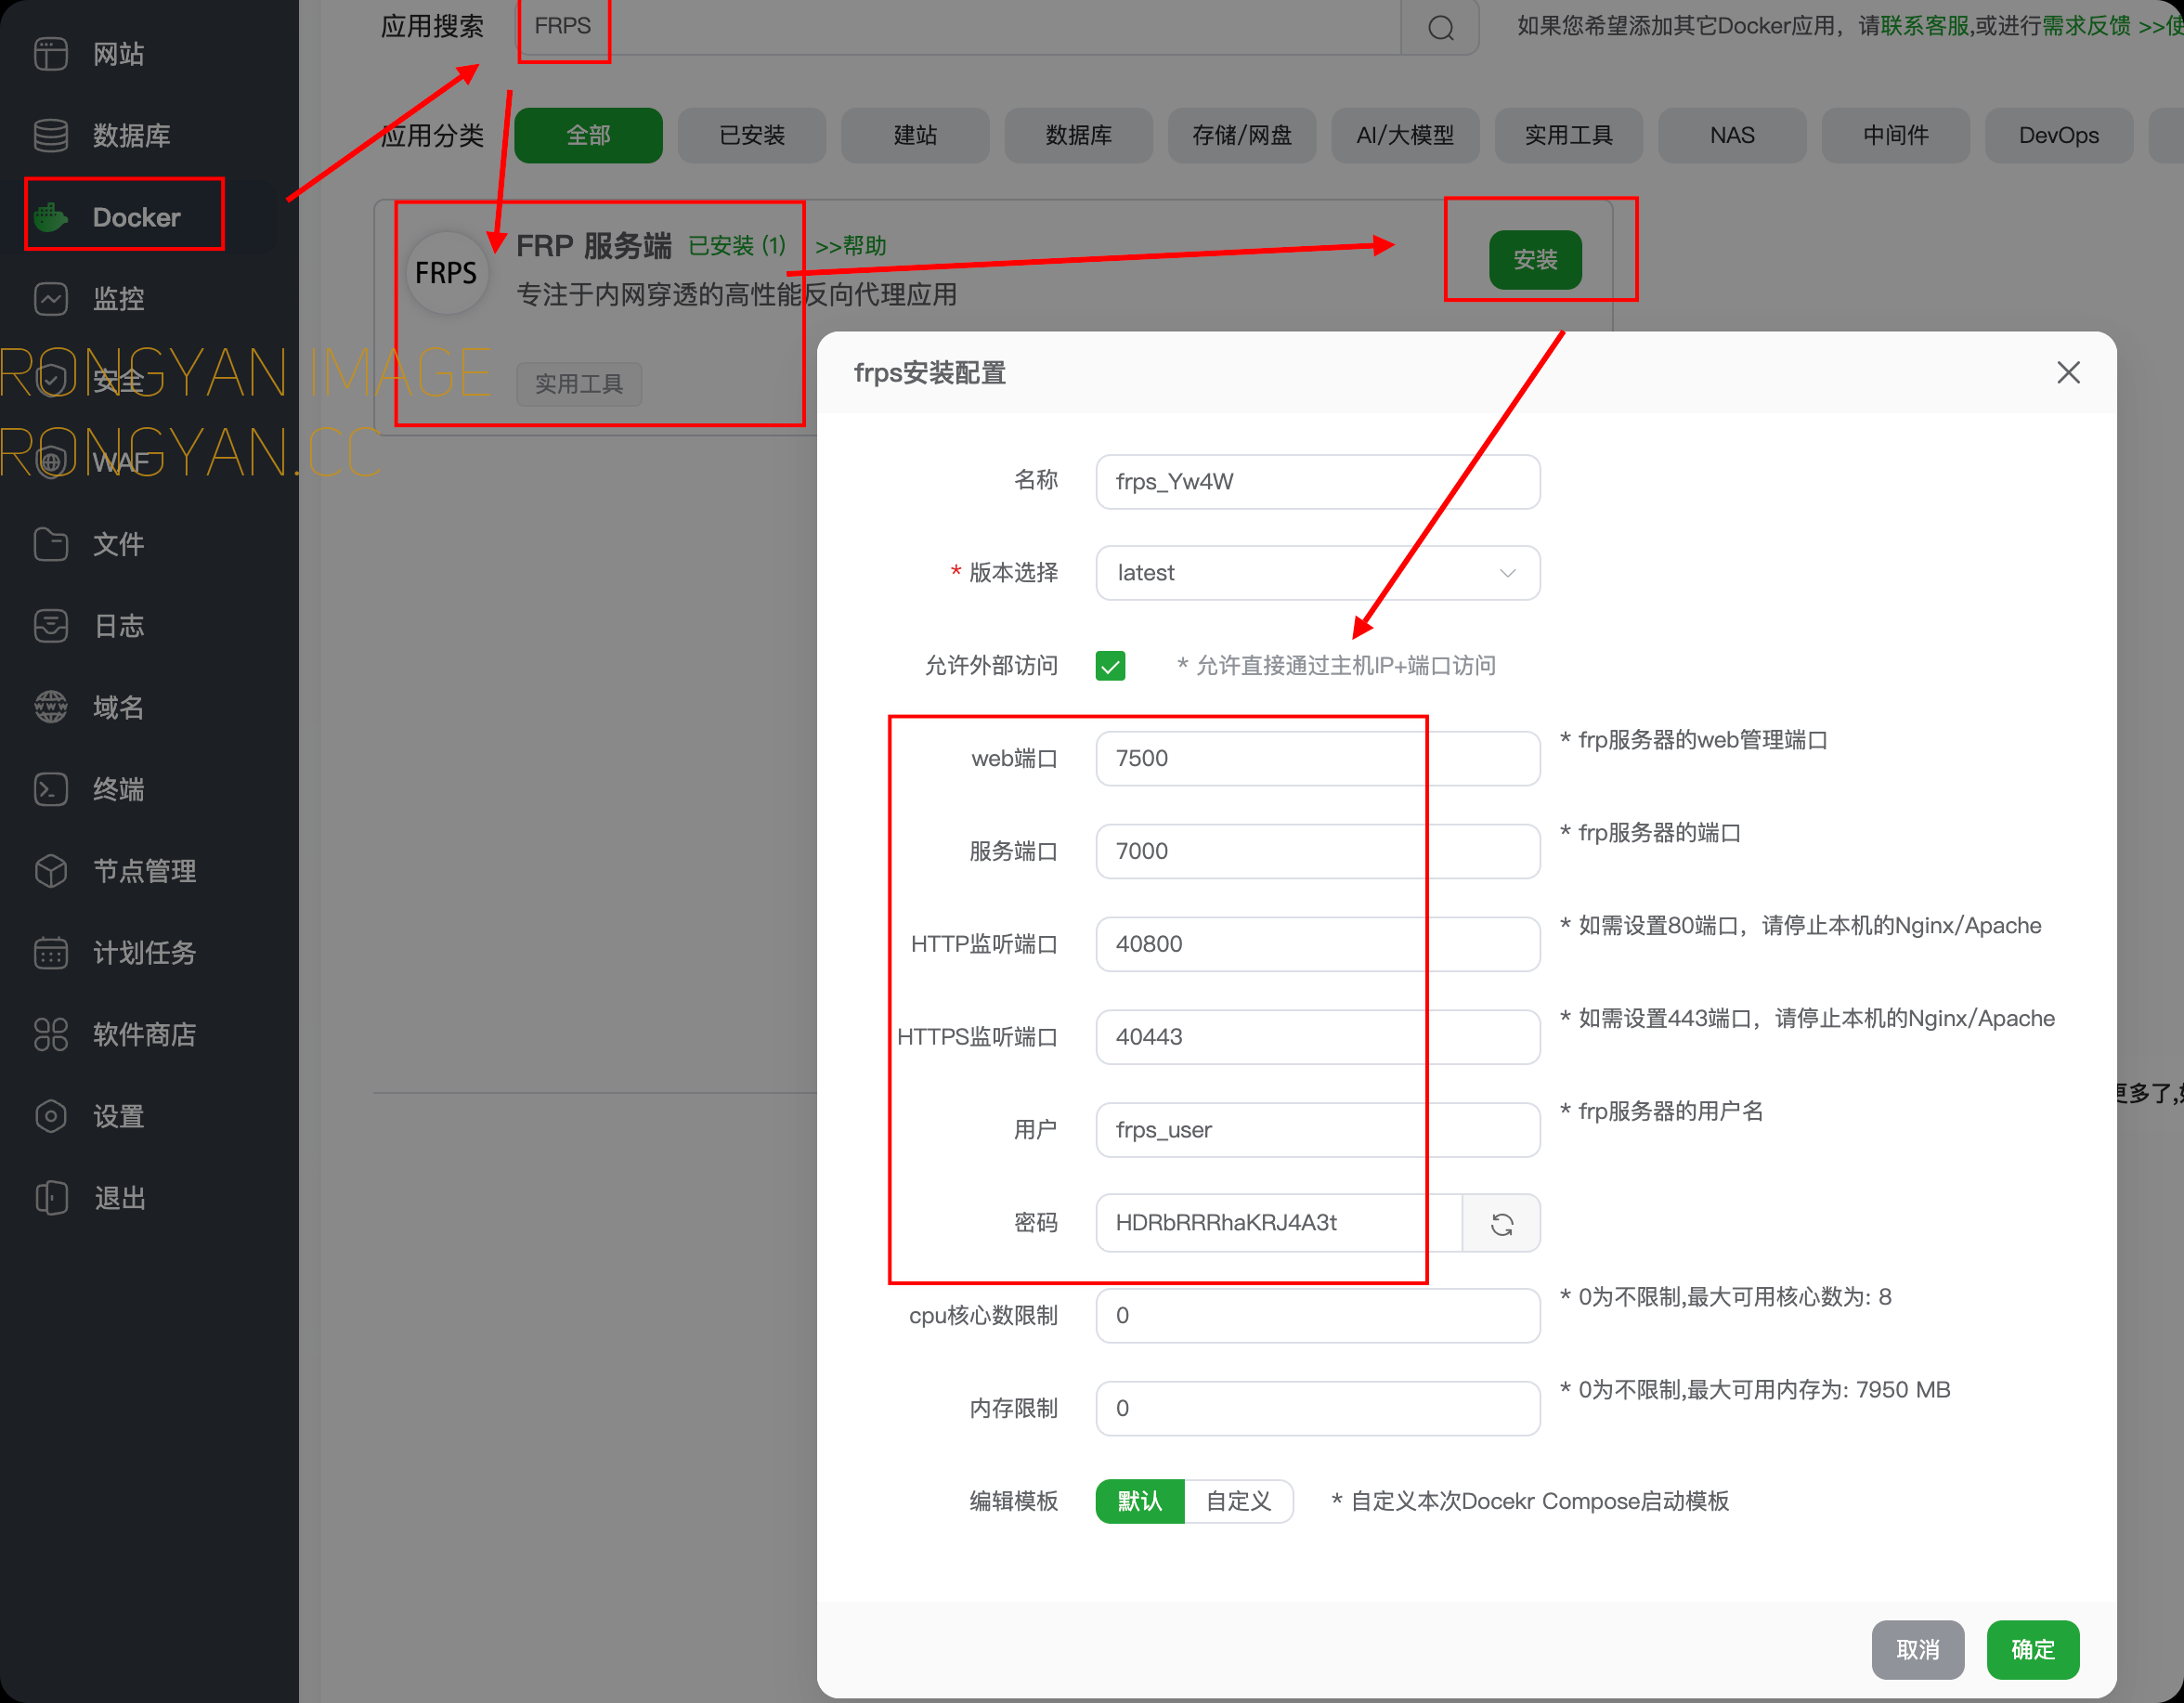Click the 取消 cancel button
The height and width of the screenshot is (1703, 2184).
point(1918,1650)
